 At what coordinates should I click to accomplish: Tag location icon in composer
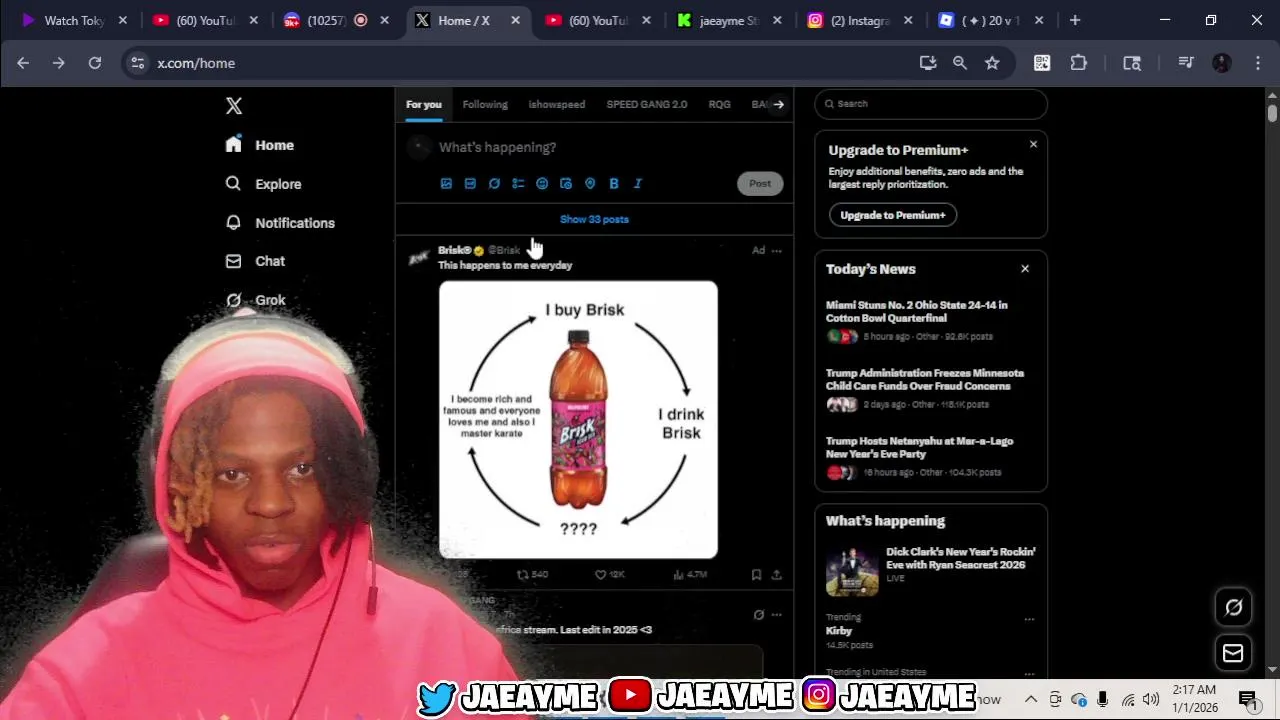(590, 184)
